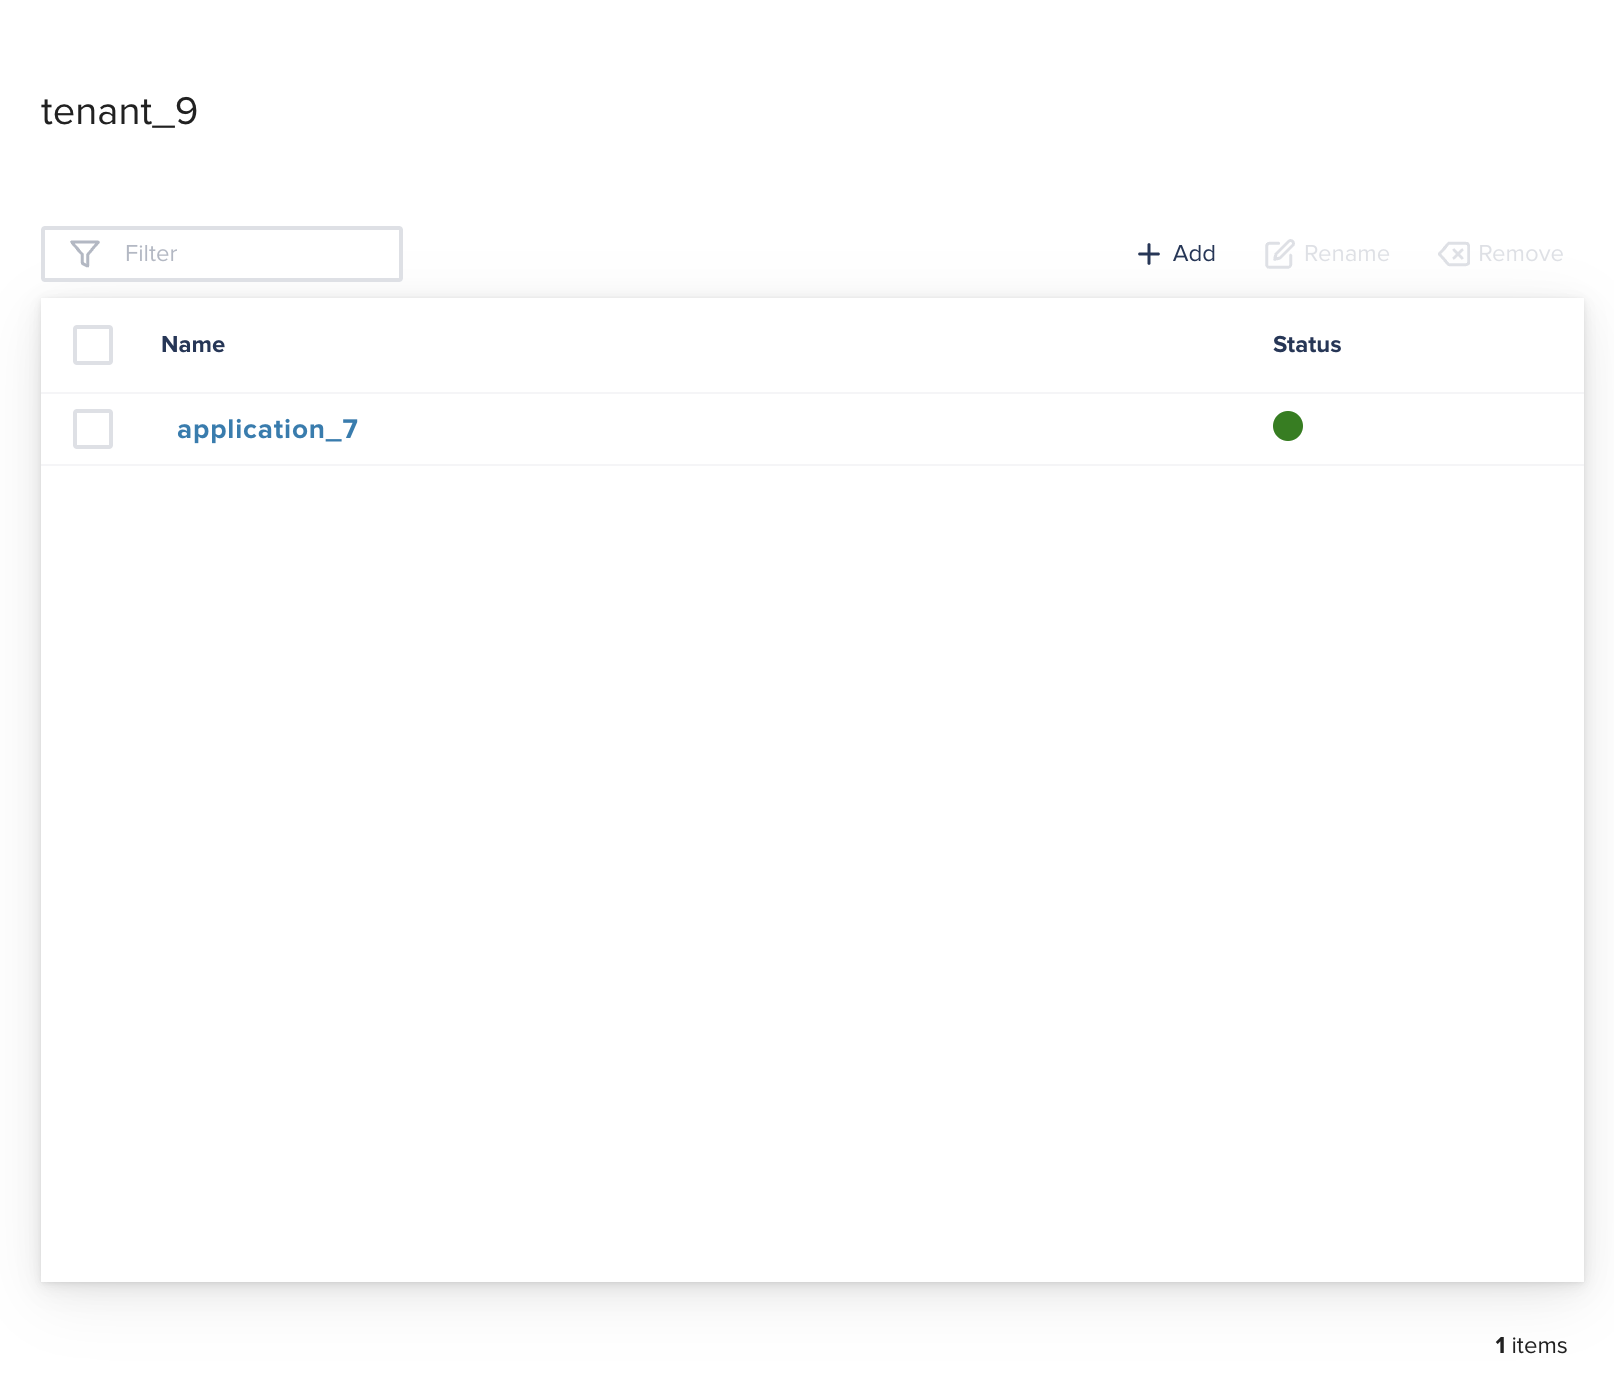Click the tenant_9 page title

point(120,111)
